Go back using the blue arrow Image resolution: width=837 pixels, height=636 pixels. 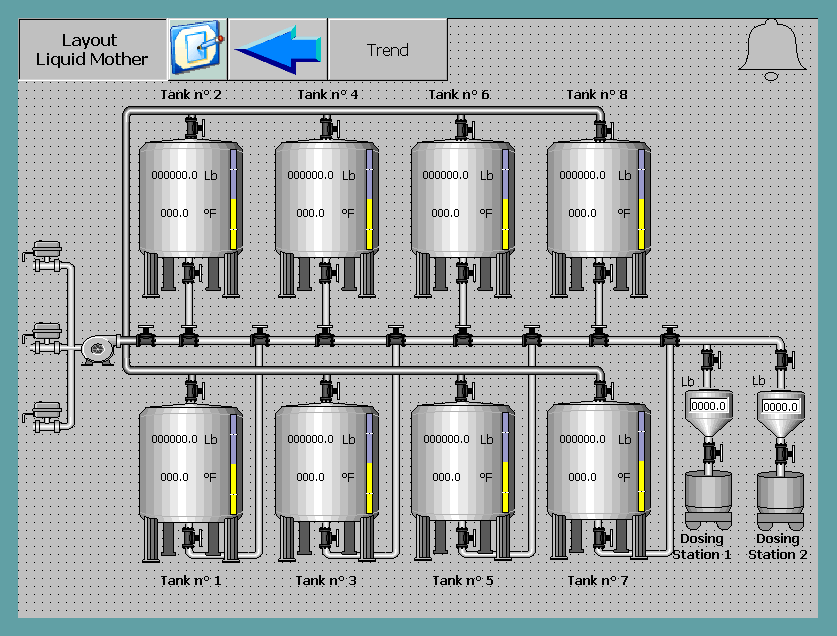coord(278,50)
